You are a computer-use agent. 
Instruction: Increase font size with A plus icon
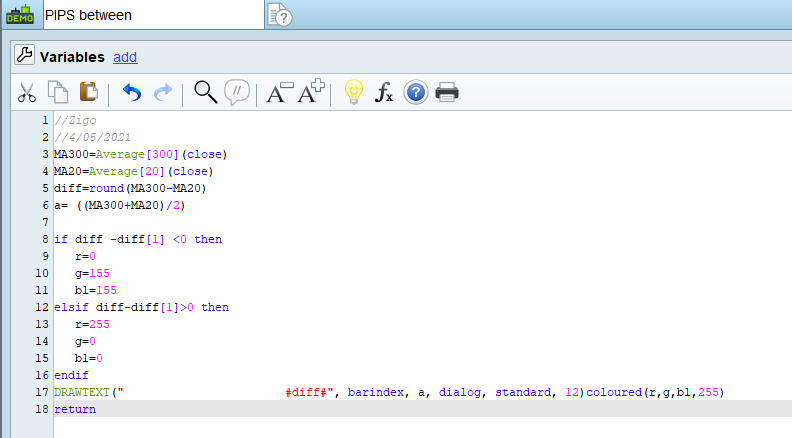point(311,91)
